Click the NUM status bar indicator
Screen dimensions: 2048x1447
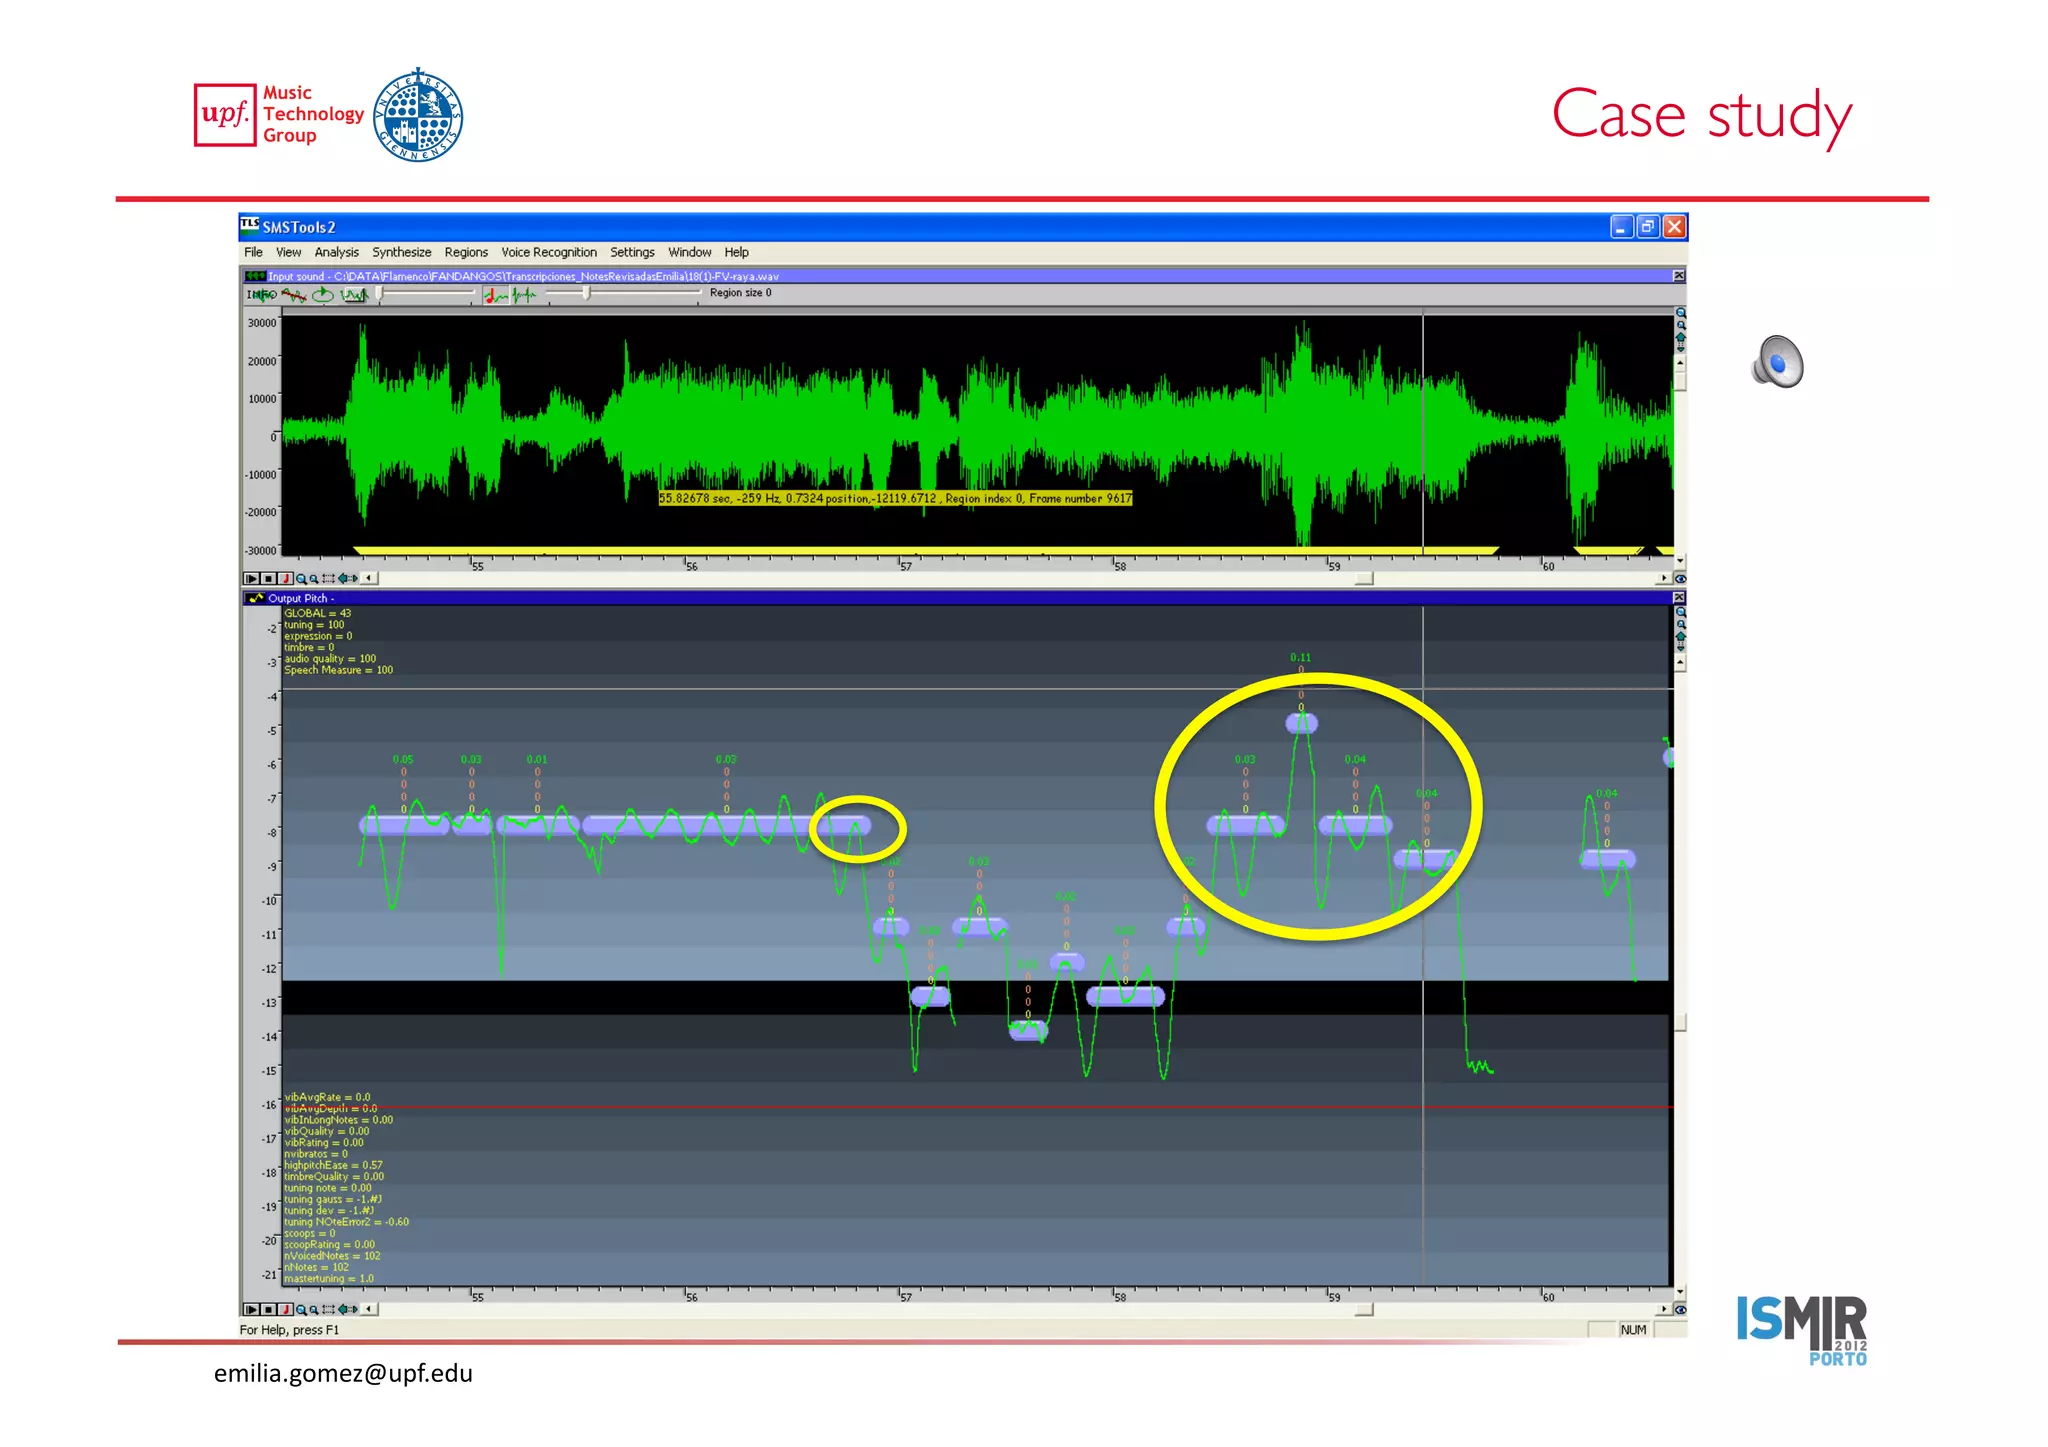1633,1329
